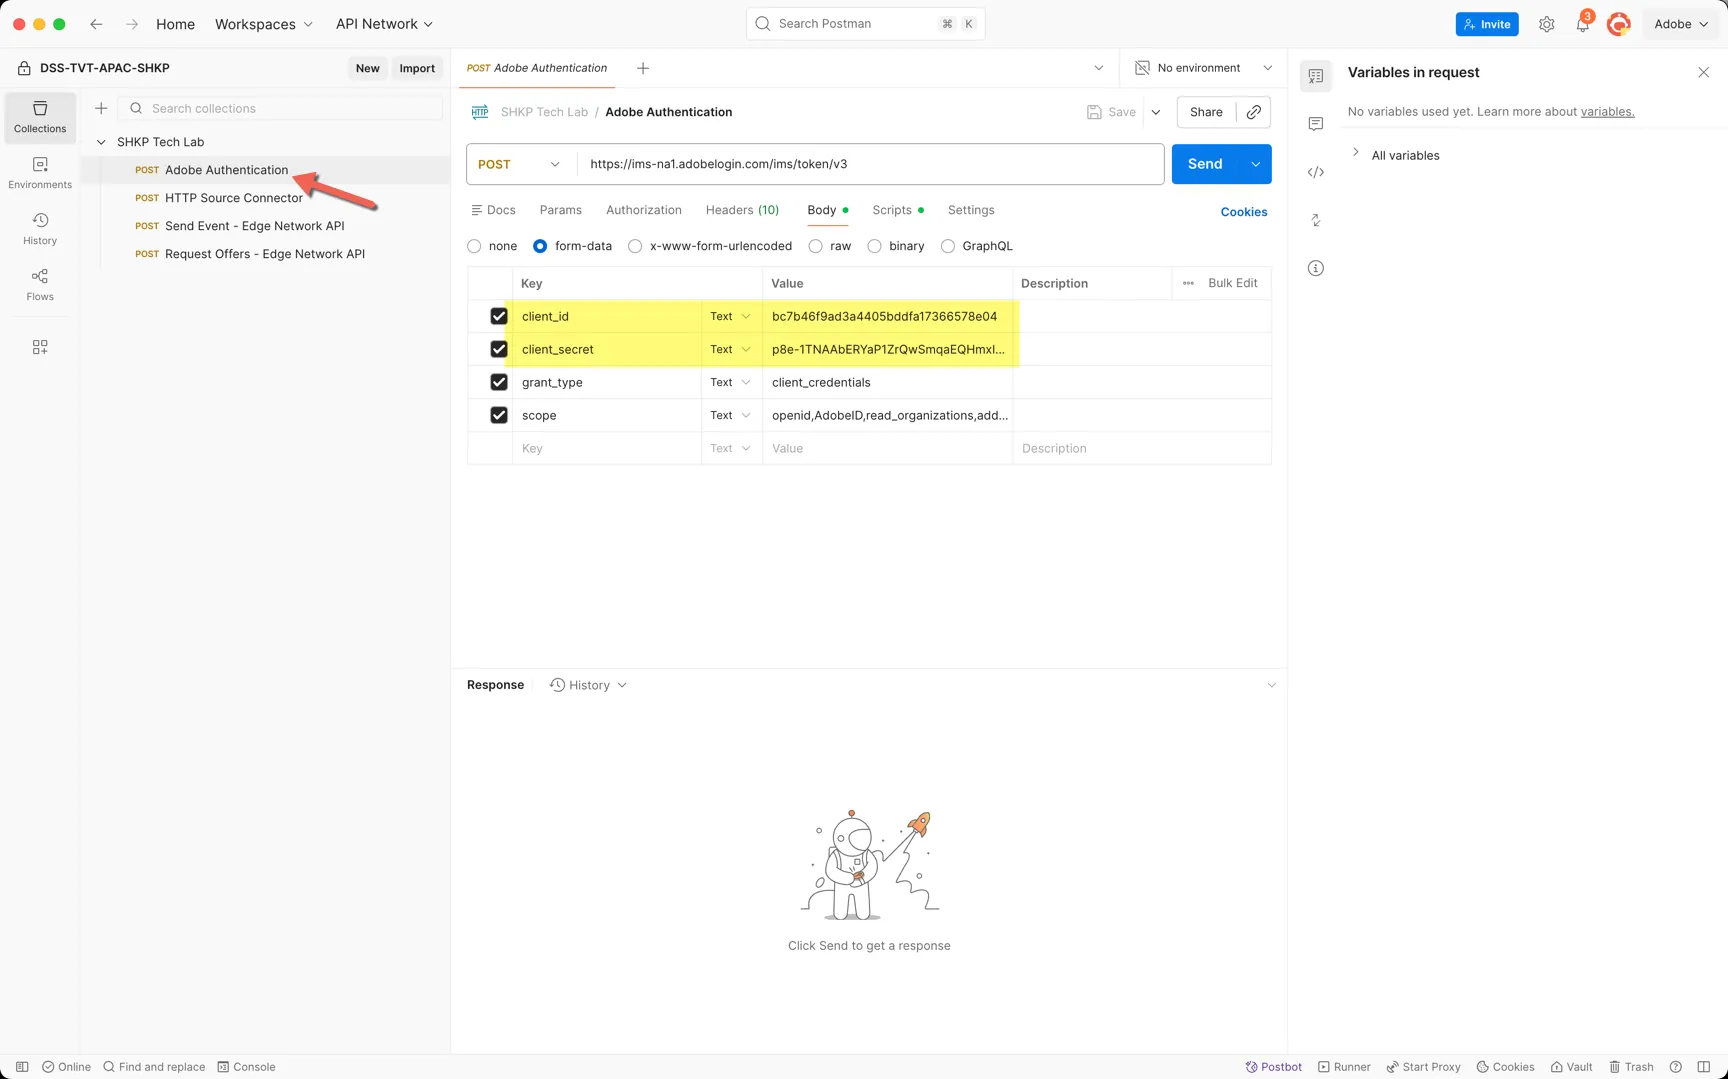Click the Search collections field

[x=280, y=108]
